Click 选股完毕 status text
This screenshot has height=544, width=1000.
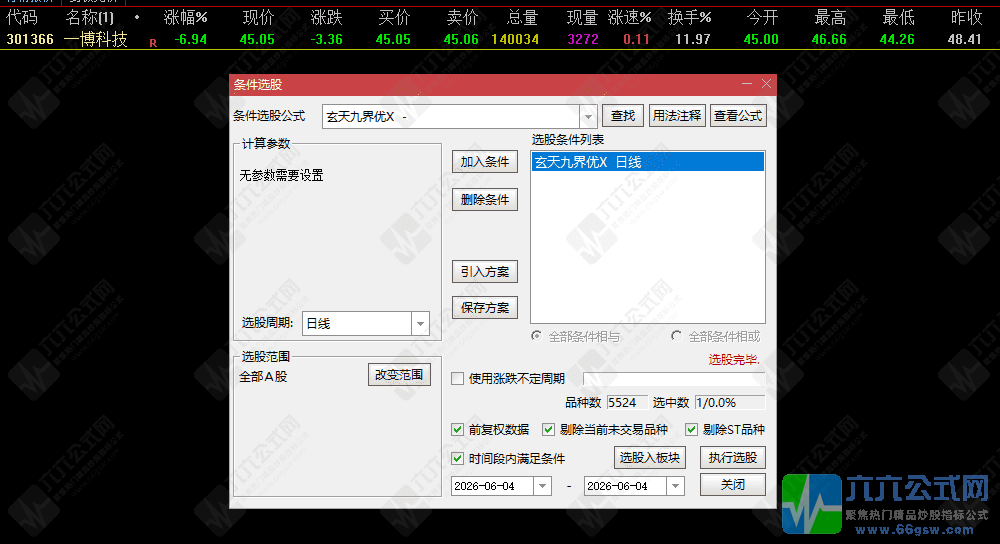(x=733, y=360)
